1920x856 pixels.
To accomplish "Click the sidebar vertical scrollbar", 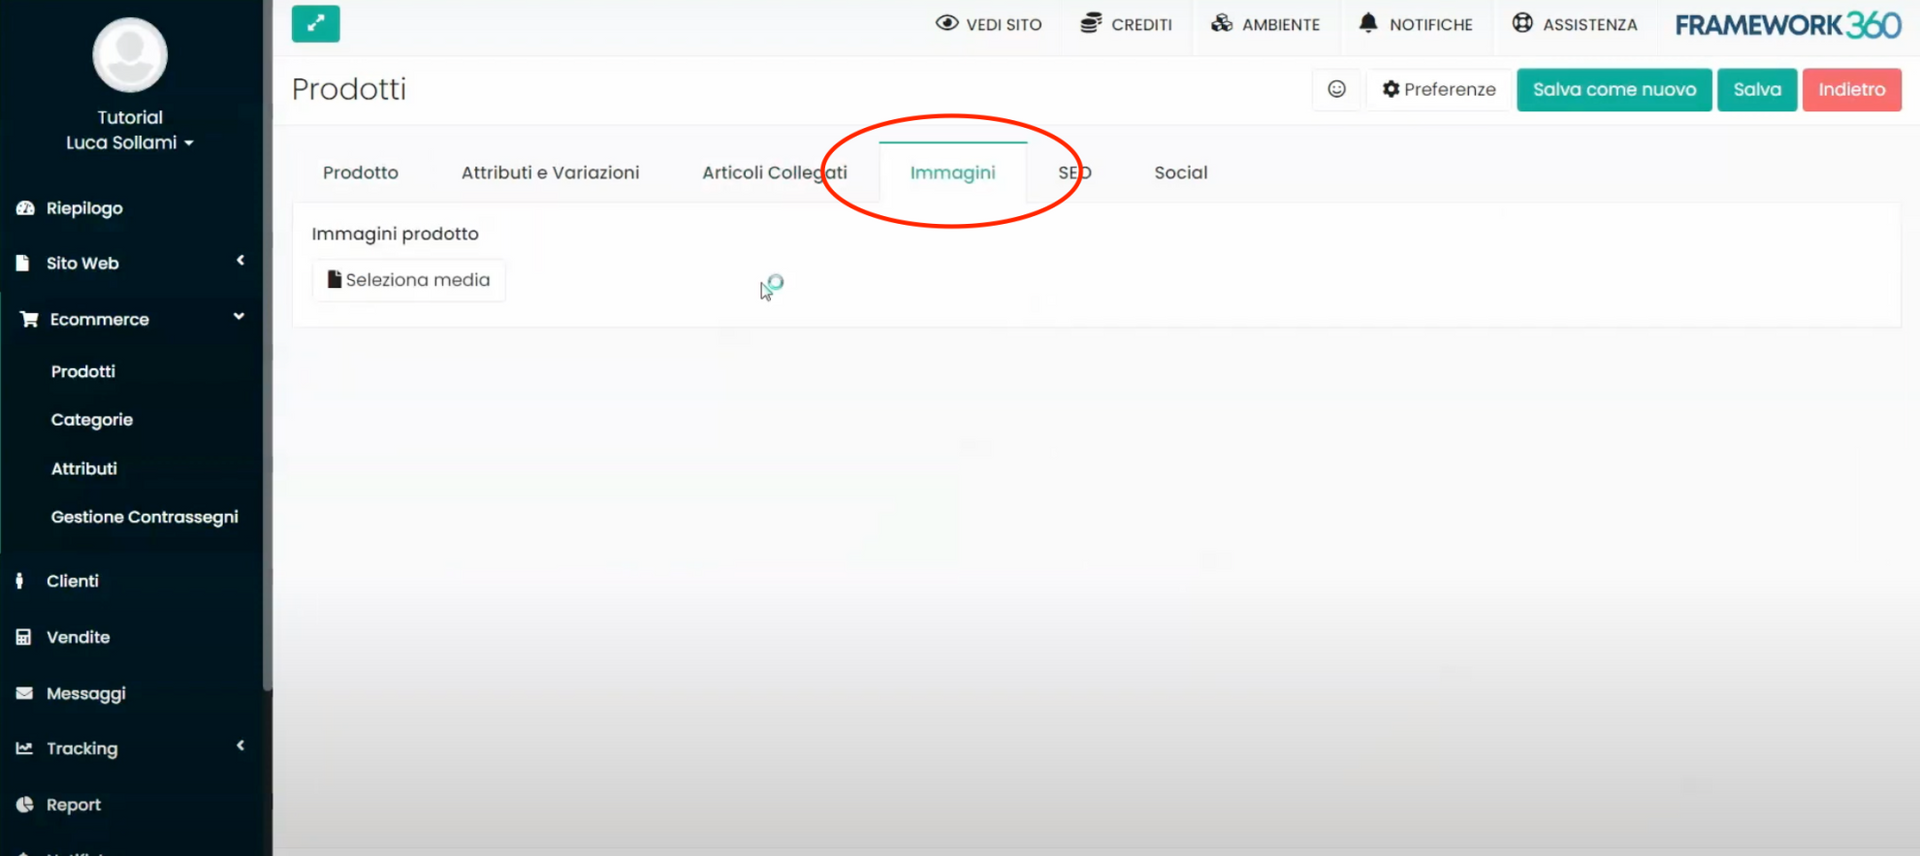I will 267,345.
